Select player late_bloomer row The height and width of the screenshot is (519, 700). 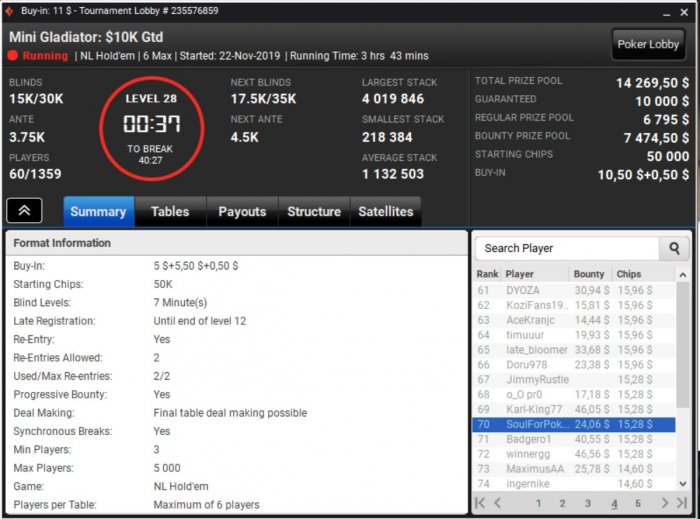coord(574,350)
